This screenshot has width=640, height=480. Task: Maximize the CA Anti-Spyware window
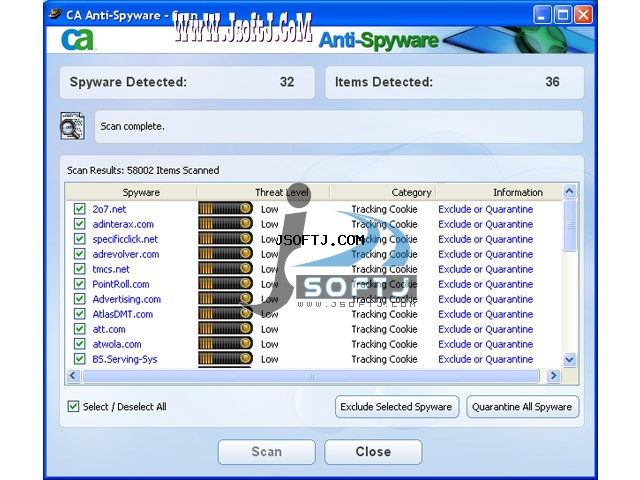[562, 15]
